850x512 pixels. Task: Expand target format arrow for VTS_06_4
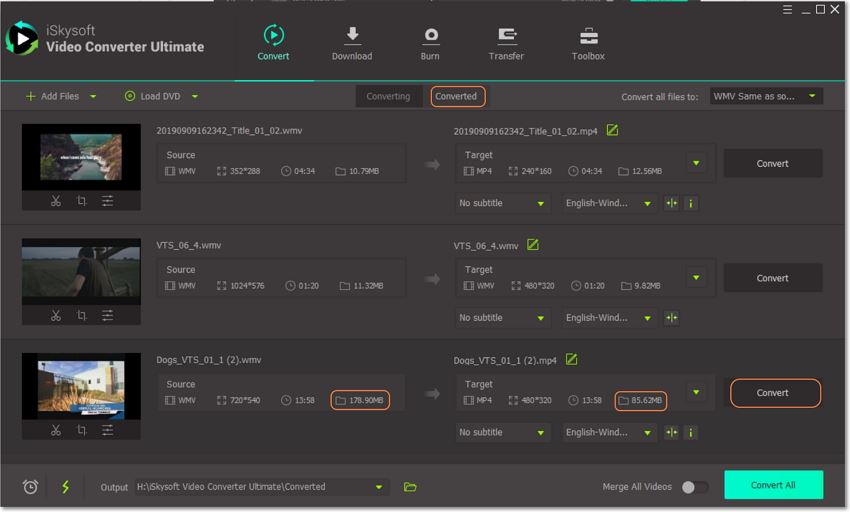click(x=696, y=278)
